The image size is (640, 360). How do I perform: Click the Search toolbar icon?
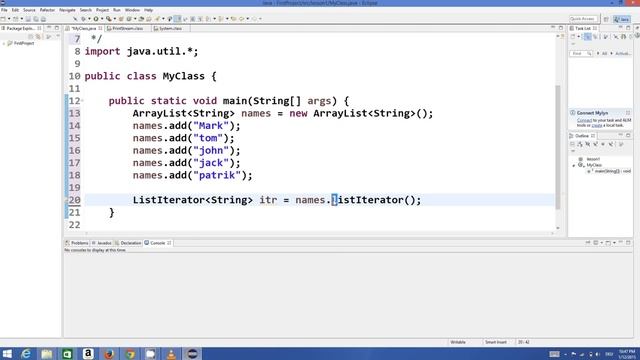[157, 19]
